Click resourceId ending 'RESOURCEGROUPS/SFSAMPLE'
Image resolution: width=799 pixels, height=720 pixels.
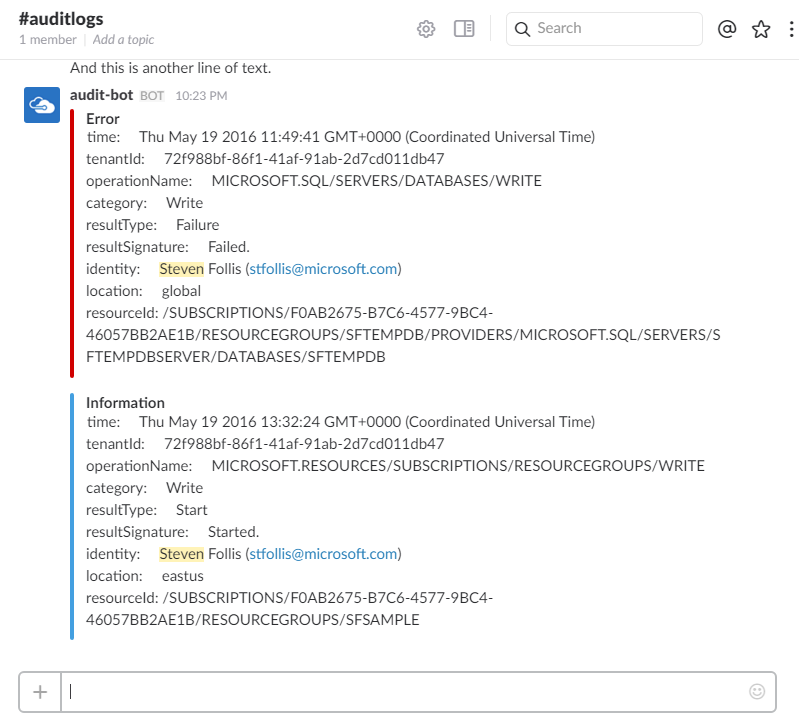(289, 608)
